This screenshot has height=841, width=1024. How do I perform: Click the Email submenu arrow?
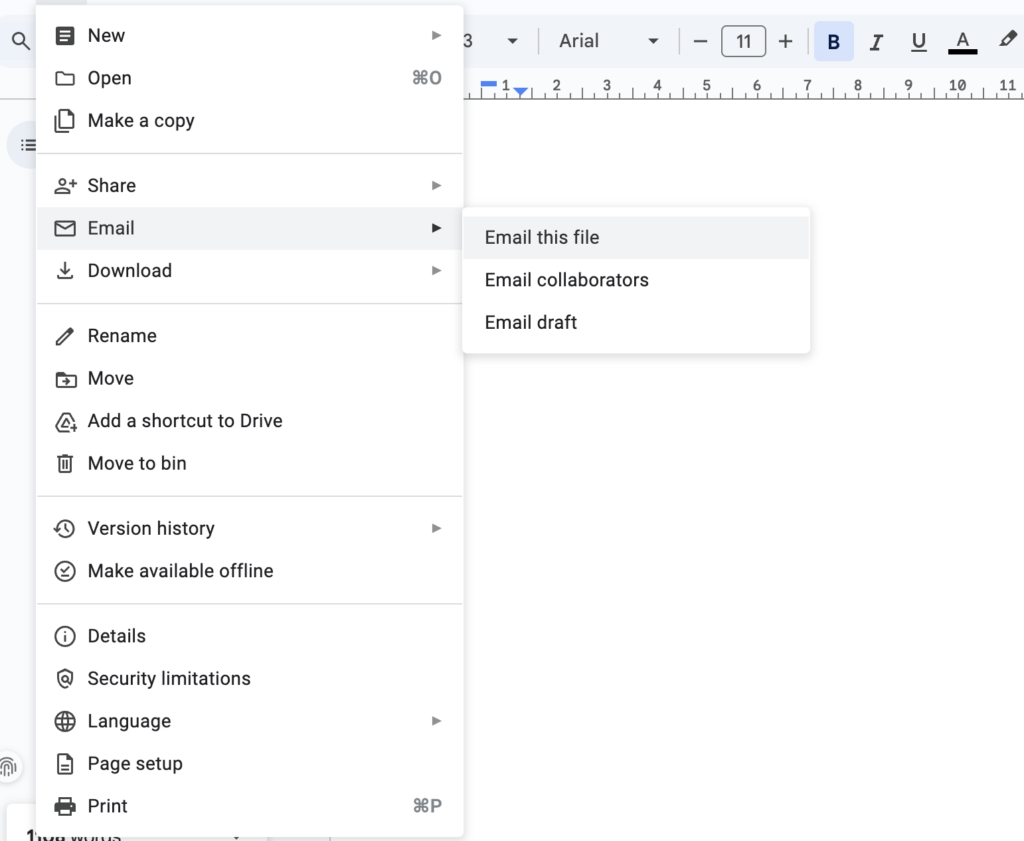(x=436, y=228)
